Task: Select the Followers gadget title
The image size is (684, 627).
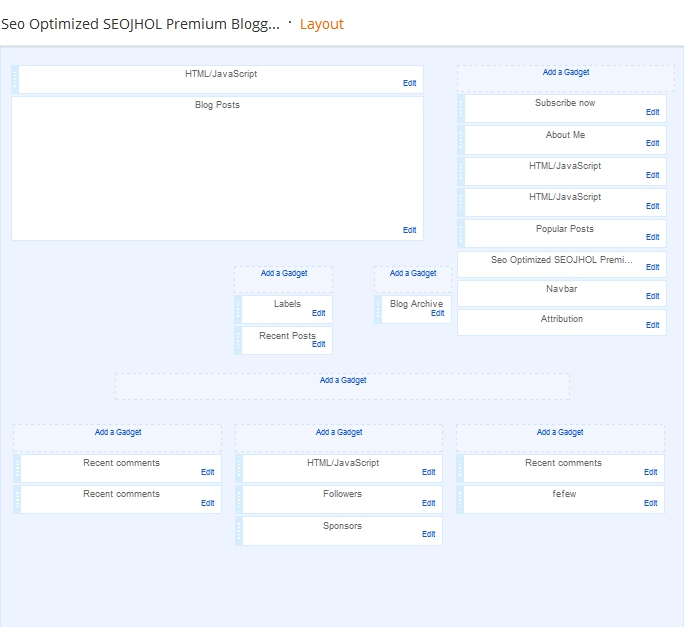Action: (342, 494)
